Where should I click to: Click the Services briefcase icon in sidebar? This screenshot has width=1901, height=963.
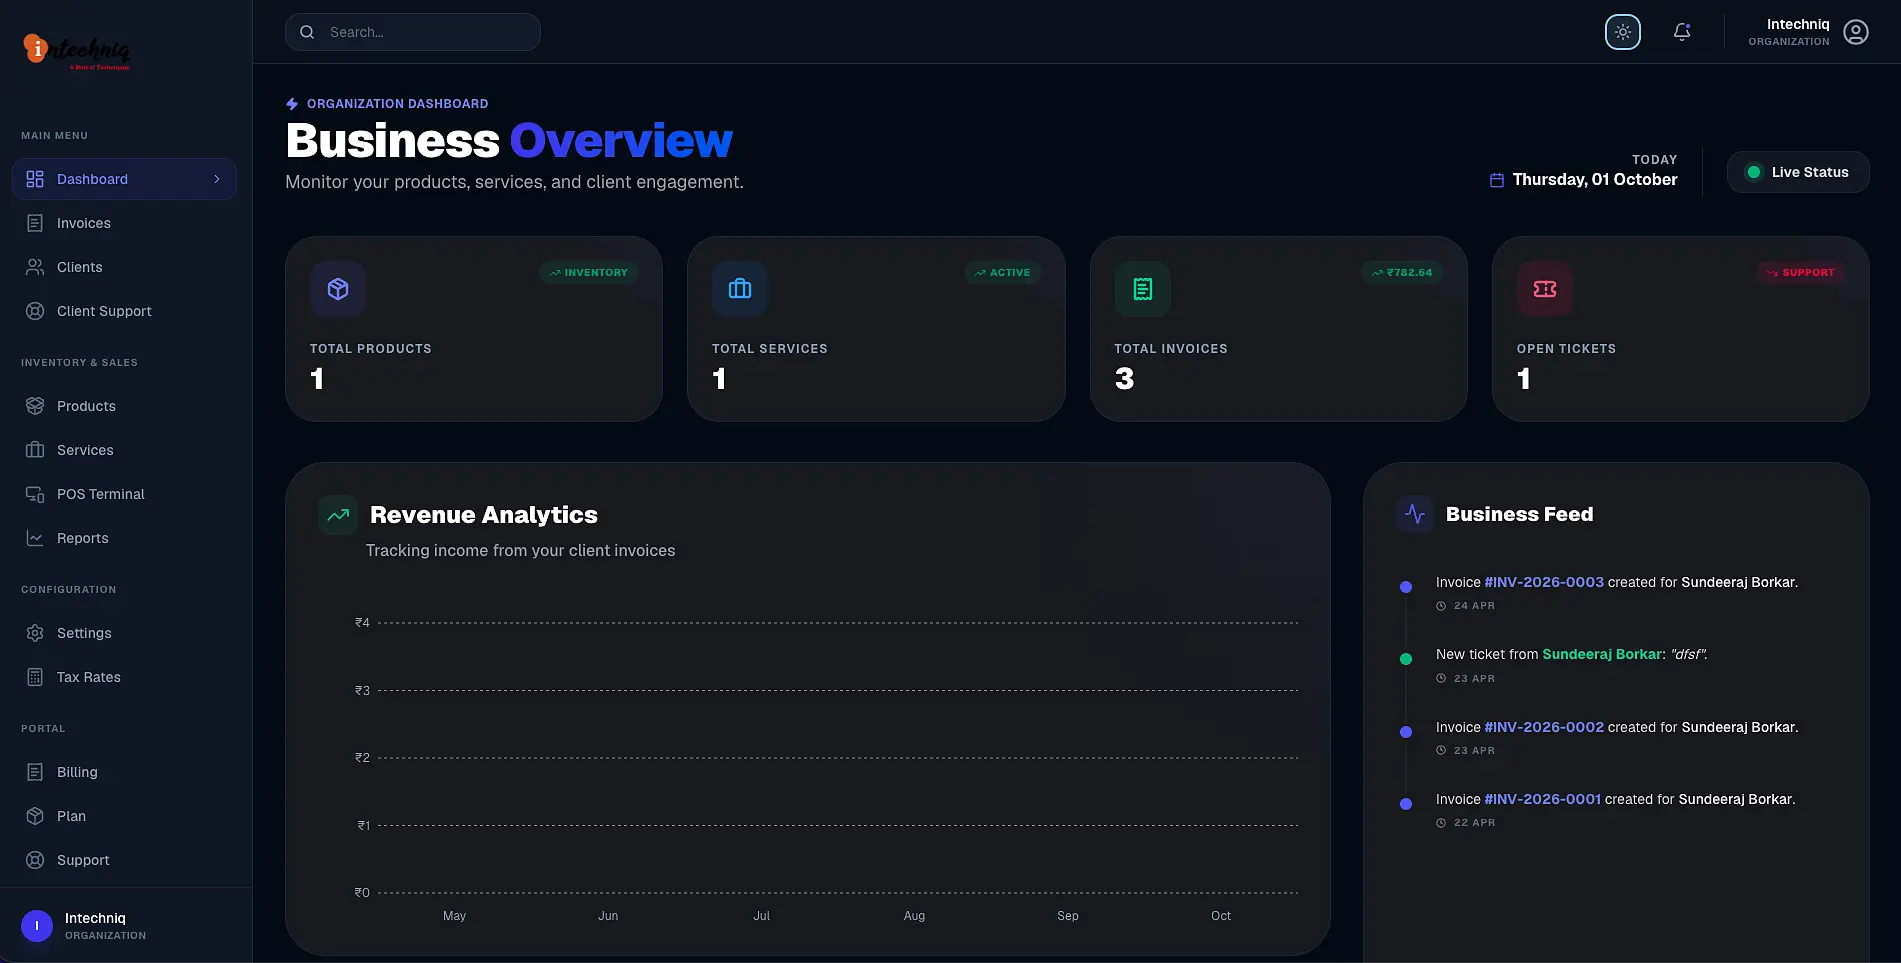35,450
